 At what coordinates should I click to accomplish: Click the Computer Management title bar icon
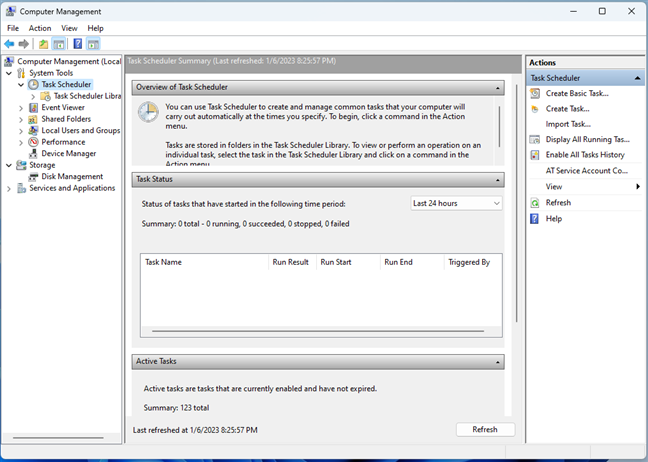click(x=11, y=11)
